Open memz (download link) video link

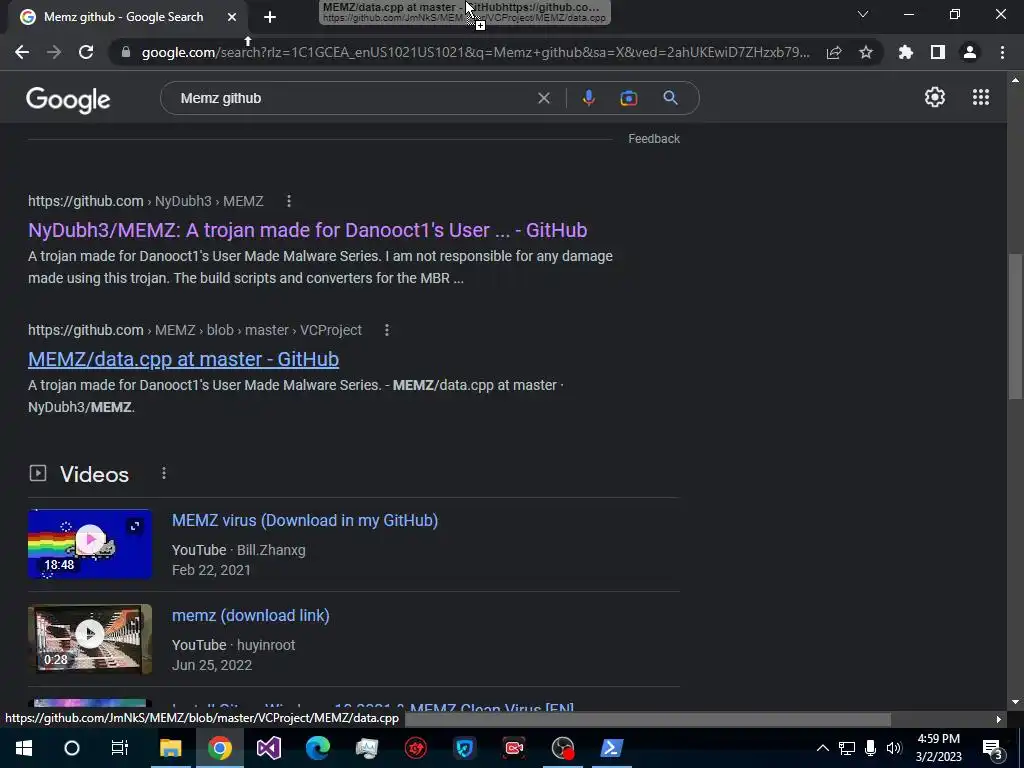pos(251,616)
